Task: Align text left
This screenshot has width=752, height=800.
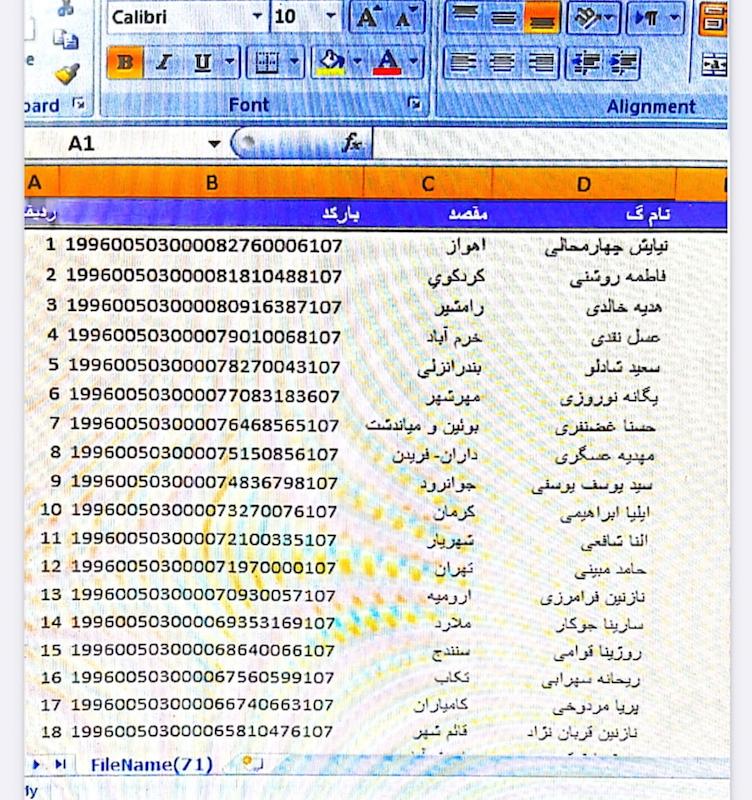Action: 463,63
